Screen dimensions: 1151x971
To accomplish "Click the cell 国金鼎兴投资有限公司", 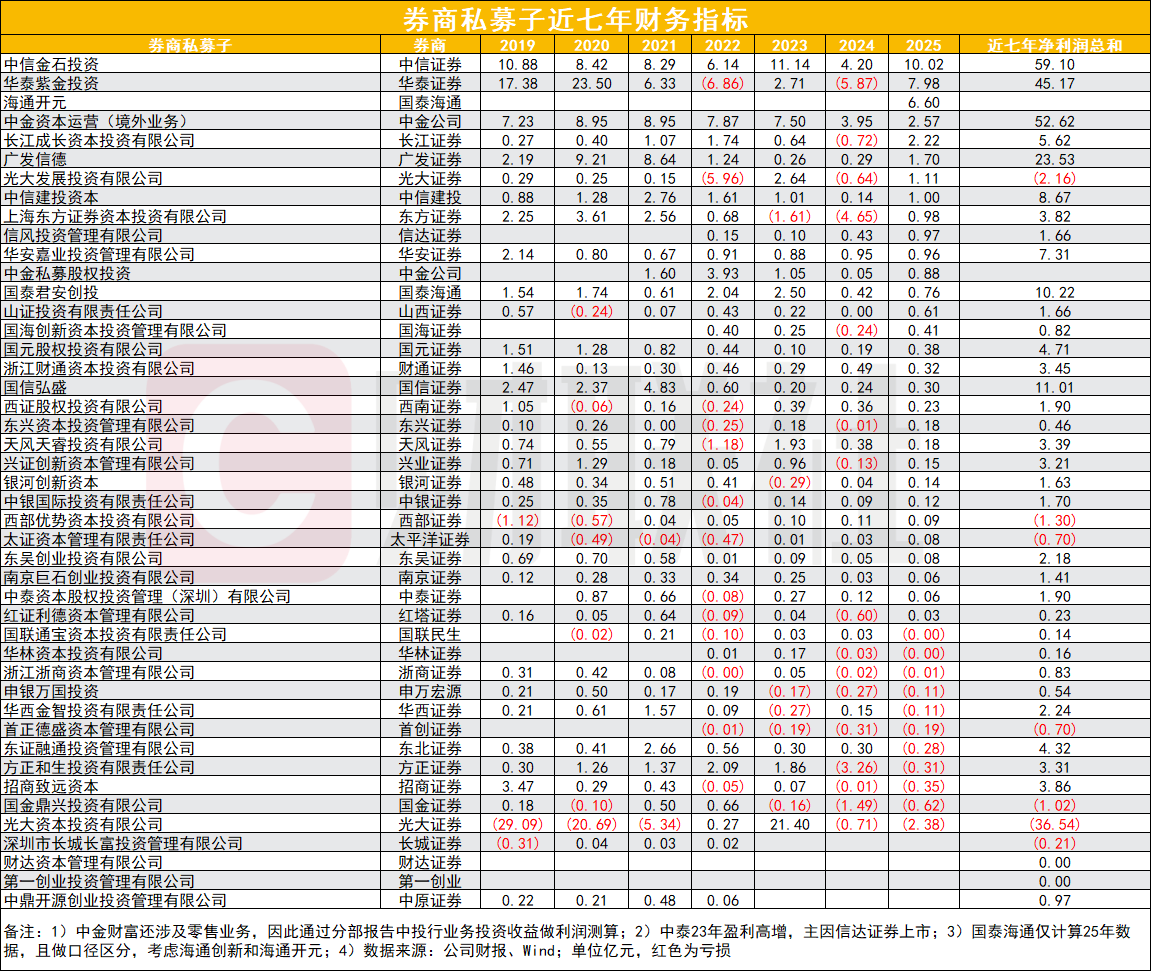I will [83, 806].
